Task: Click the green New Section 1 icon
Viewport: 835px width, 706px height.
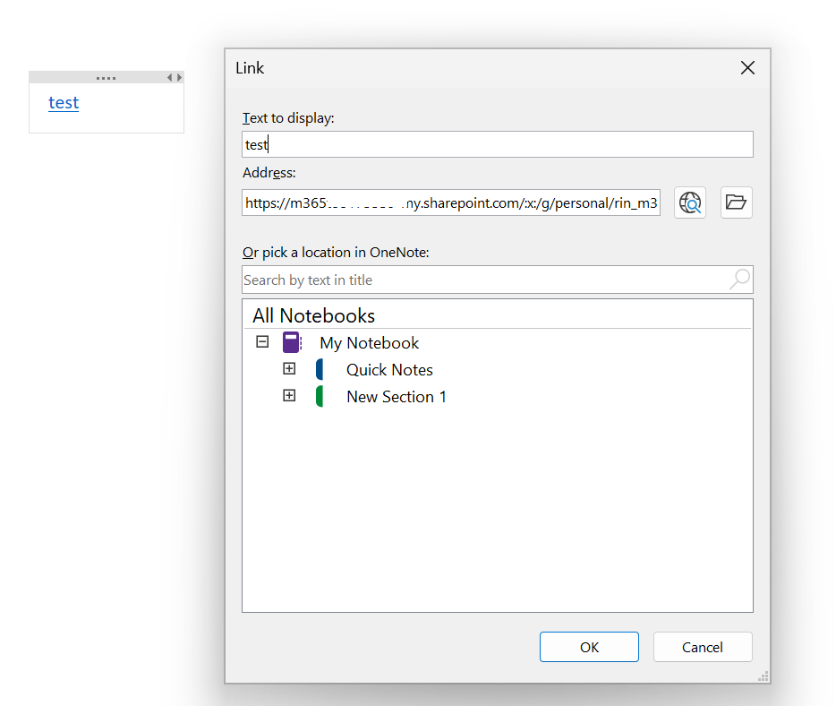Action: [x=320, y=396]
